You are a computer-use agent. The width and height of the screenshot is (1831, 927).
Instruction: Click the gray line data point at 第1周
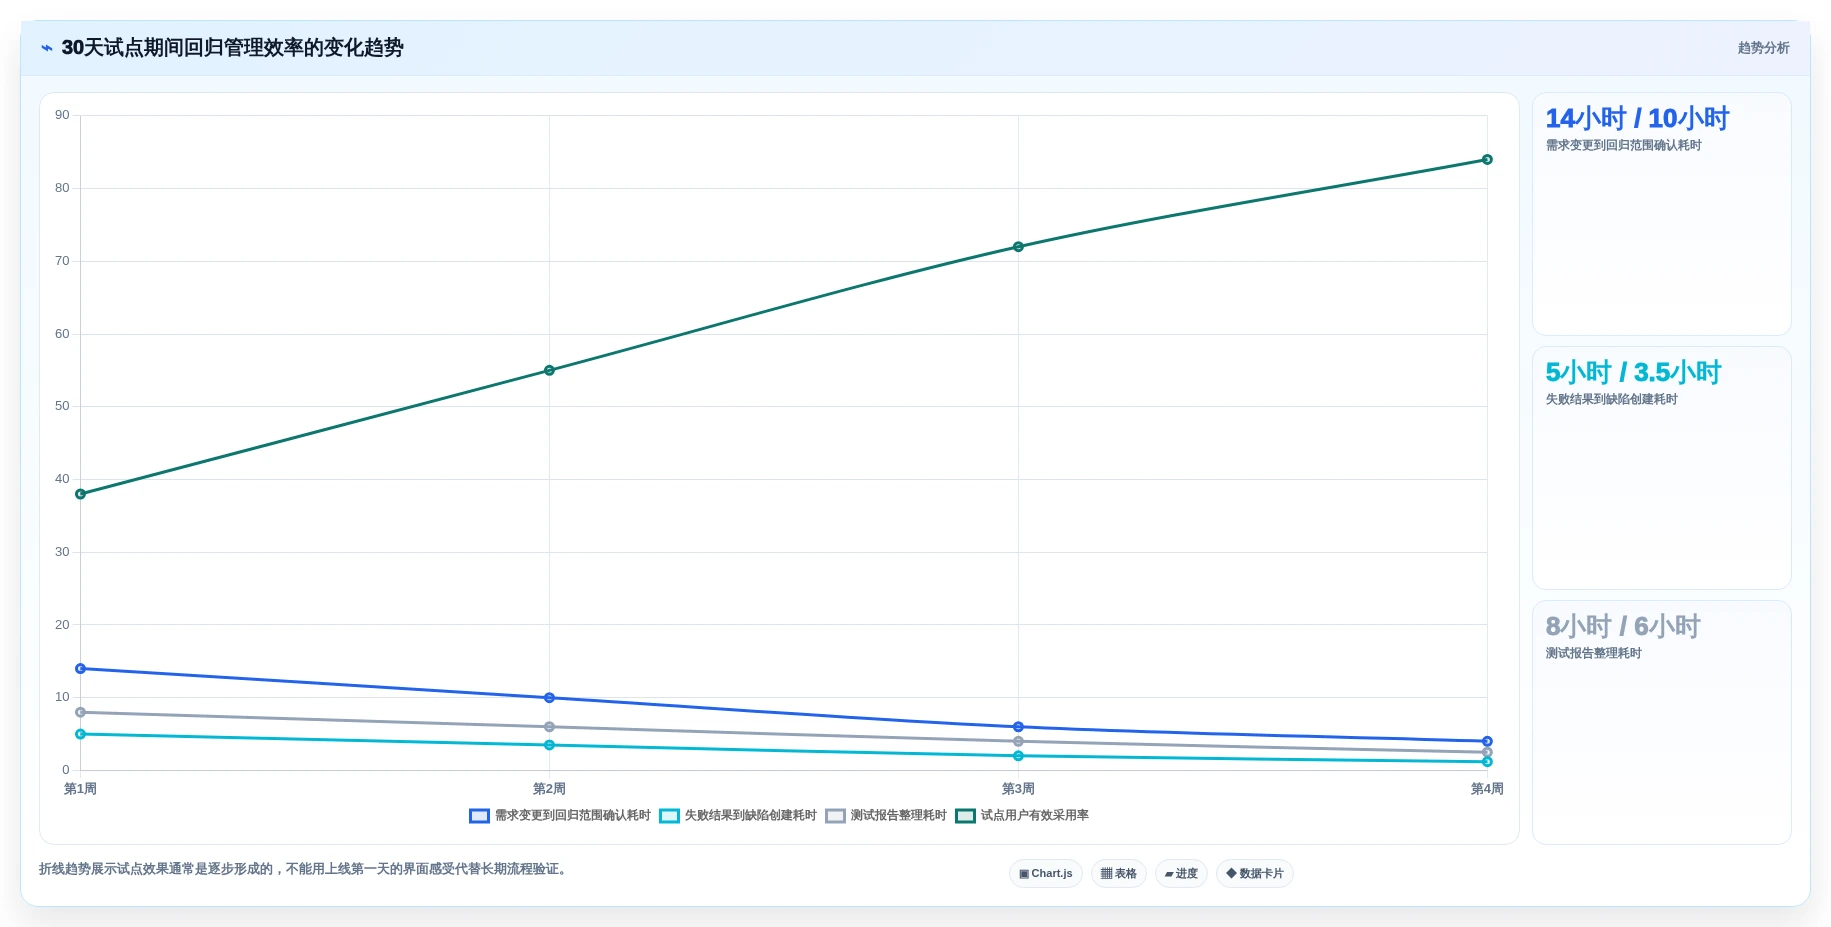pyautogui.click(x=81, y=712)
